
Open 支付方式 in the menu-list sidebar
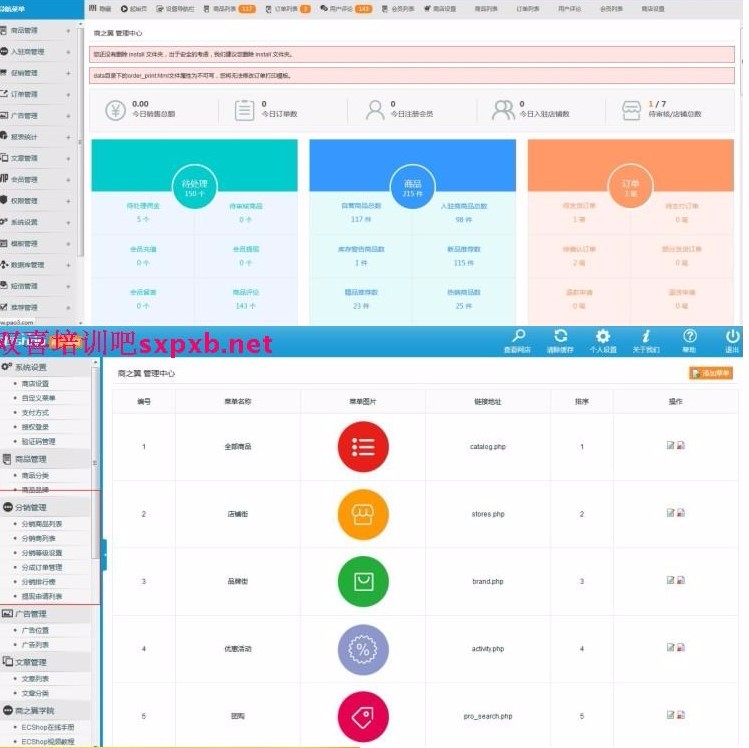click(35, 412)
